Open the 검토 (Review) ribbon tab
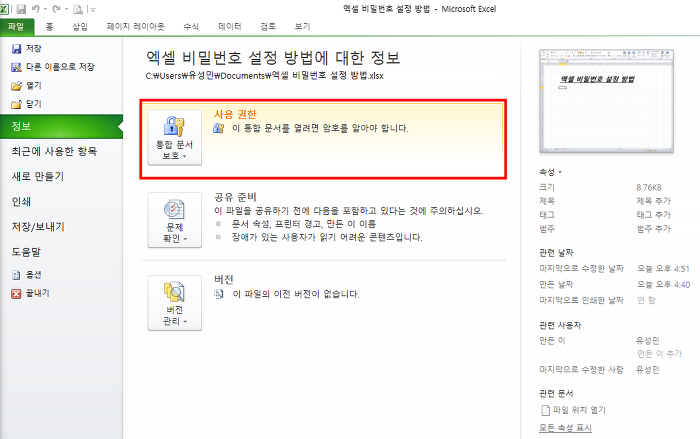Viewport: 700px width, 439px height. [268, 26]
